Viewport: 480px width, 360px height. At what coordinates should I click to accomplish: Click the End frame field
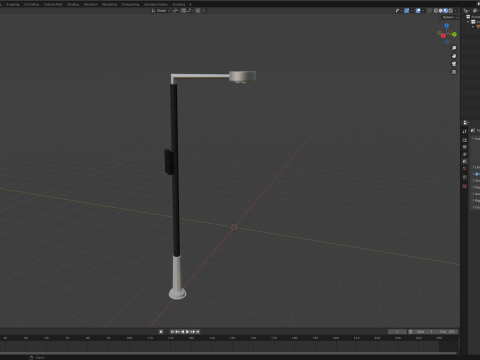447,332
